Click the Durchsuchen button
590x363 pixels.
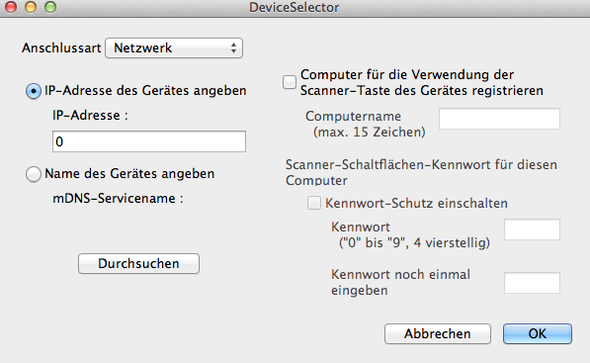(139, 263)
